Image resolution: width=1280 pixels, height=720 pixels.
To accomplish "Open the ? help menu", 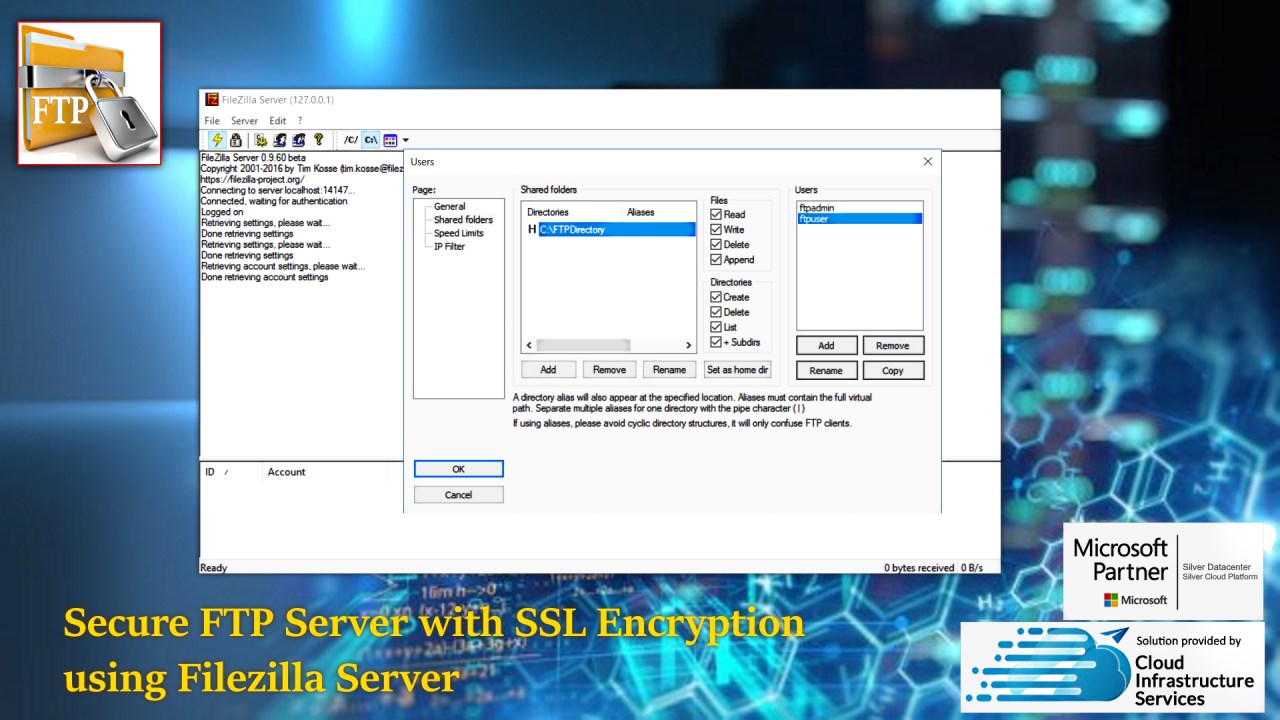I will 300,121.
